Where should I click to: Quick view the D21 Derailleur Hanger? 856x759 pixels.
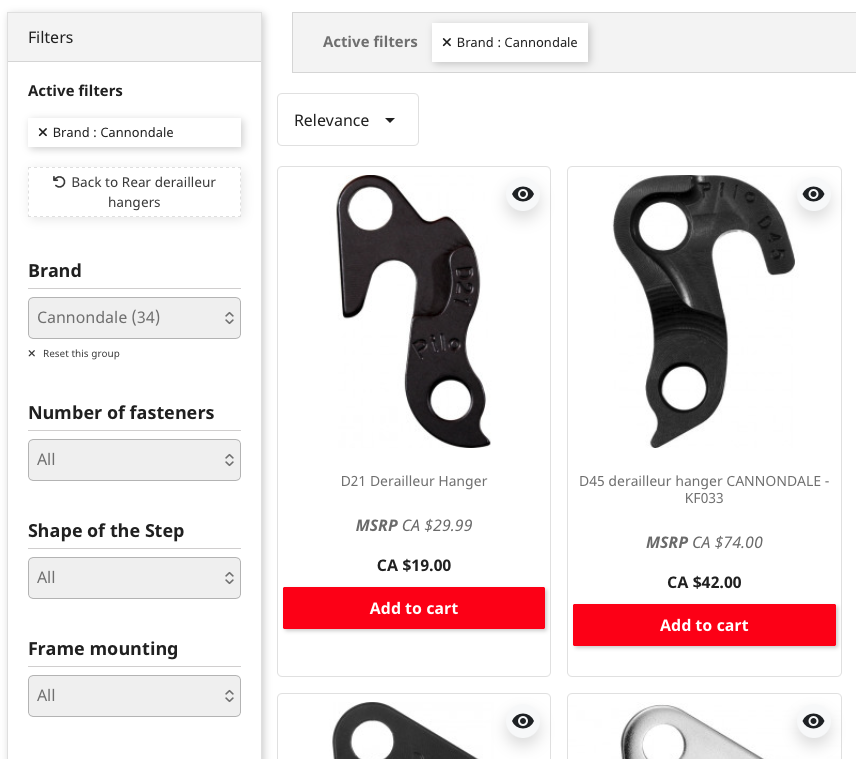(x=523, y=194)
